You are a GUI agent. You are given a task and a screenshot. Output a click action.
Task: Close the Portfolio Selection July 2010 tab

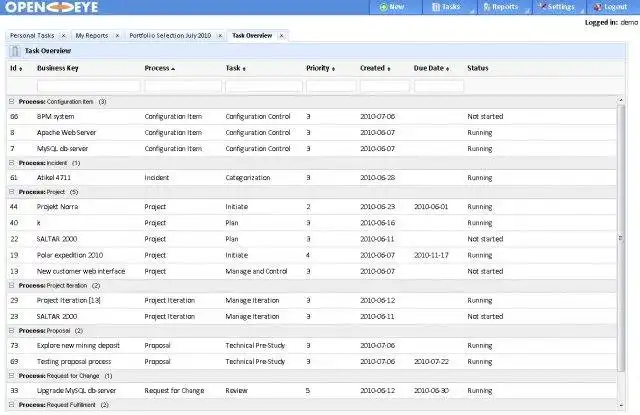point(220,36)
